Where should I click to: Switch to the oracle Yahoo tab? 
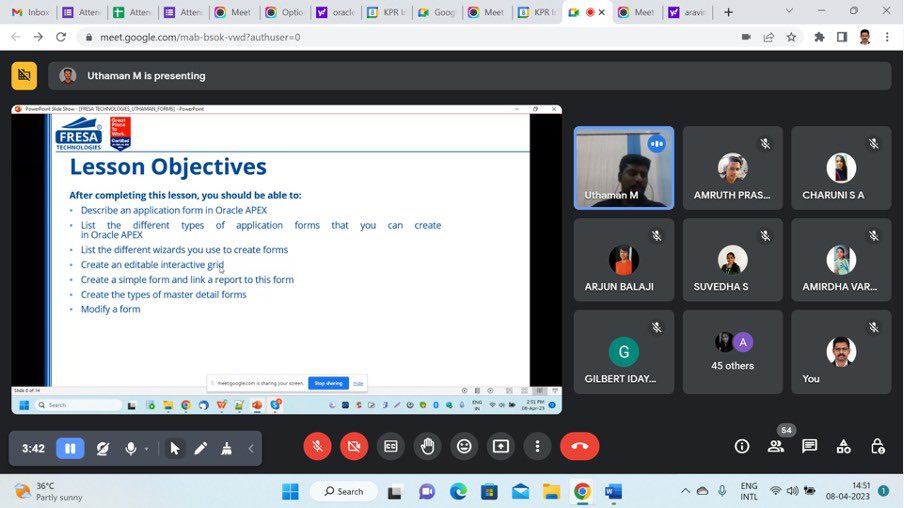pos(336,12)
